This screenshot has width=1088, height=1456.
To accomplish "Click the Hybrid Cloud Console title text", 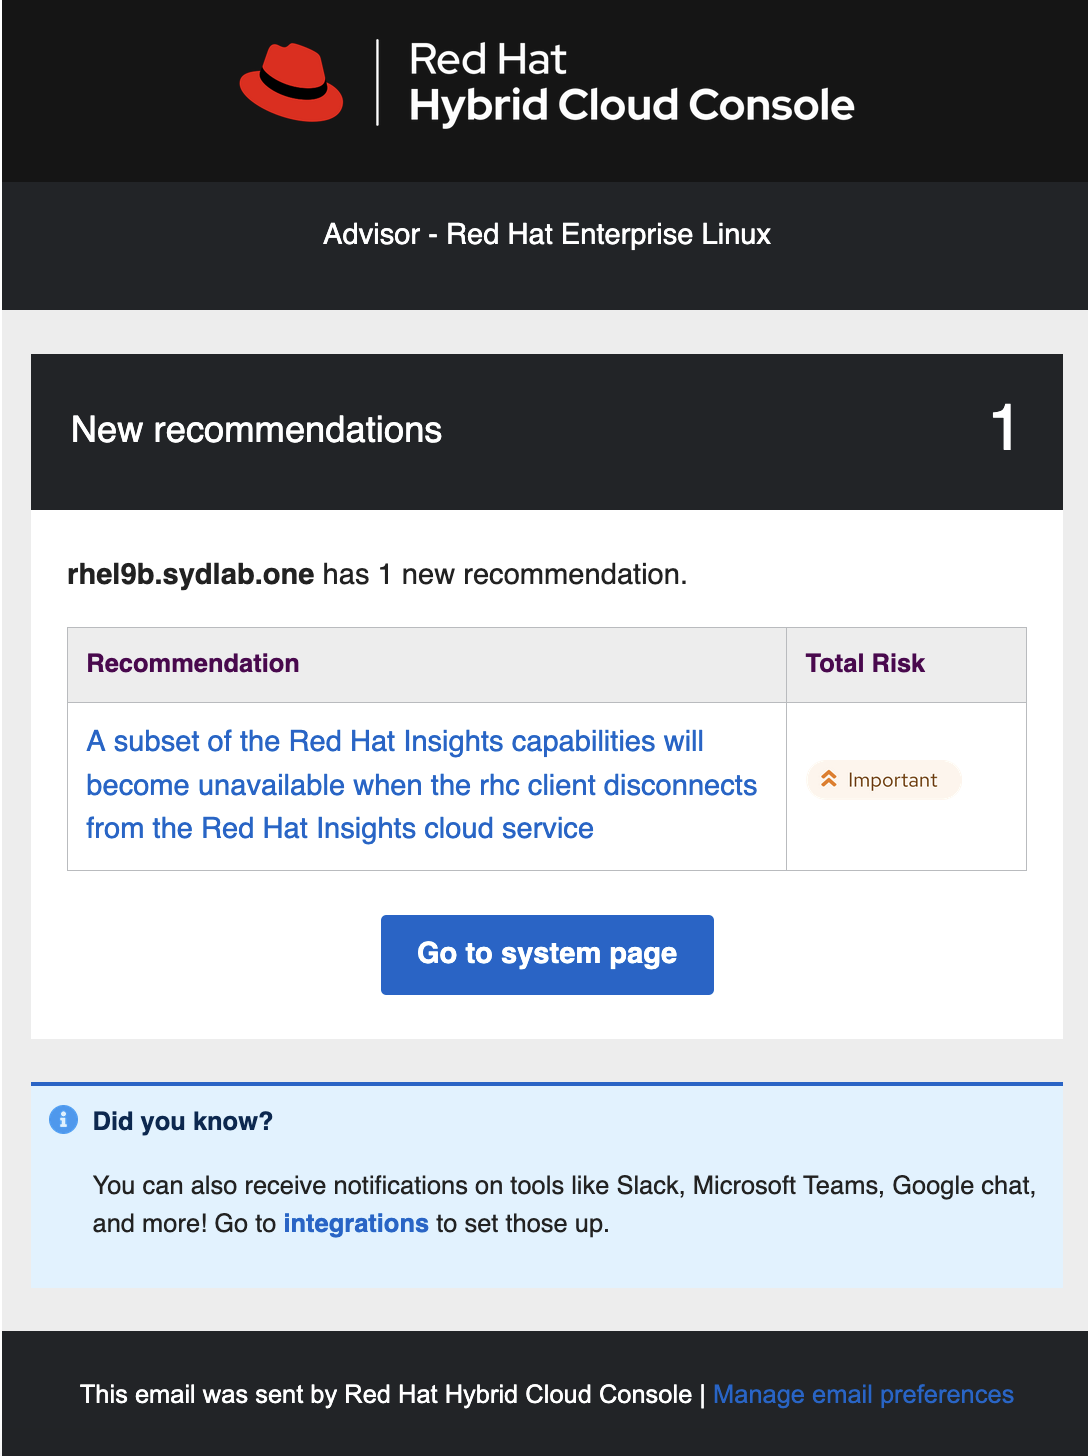I will [x=631, y=105].
